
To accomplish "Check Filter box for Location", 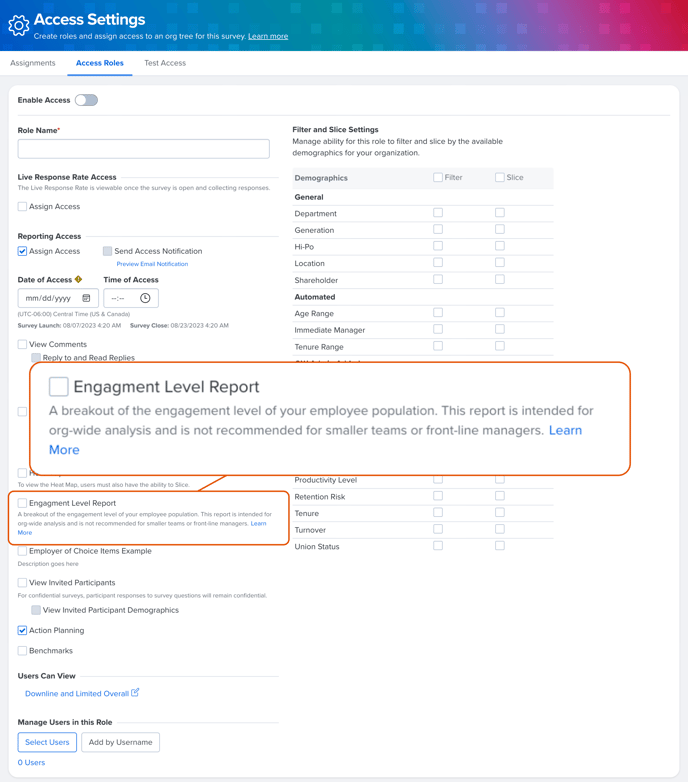I will 438,263.
